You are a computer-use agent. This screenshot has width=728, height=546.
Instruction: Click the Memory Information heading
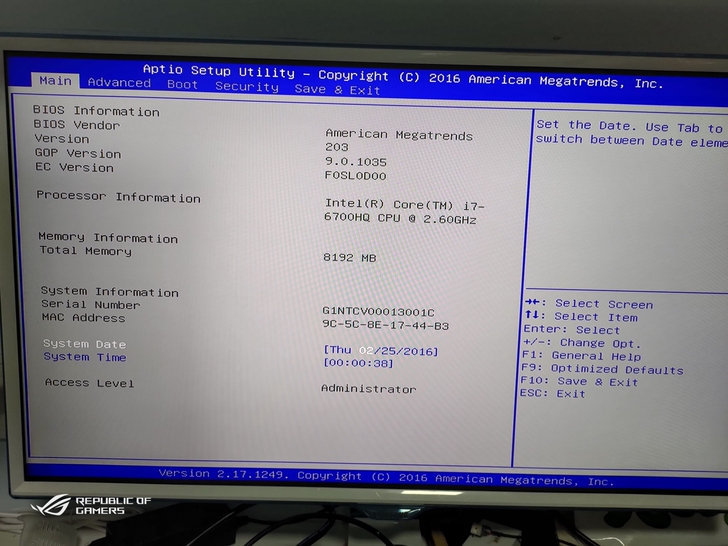pos(108,237)
